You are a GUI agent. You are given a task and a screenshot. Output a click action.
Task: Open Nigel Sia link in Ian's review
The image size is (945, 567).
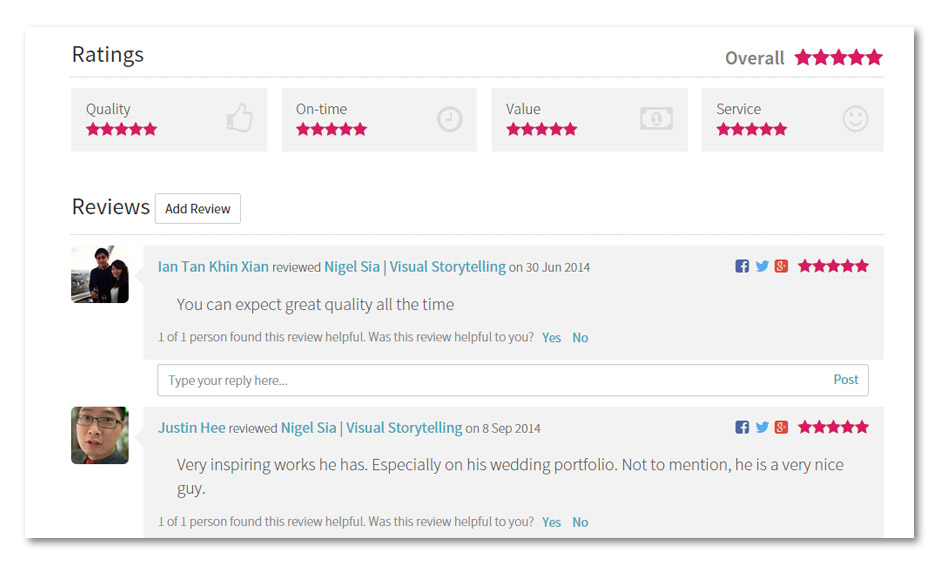point(415,266)
